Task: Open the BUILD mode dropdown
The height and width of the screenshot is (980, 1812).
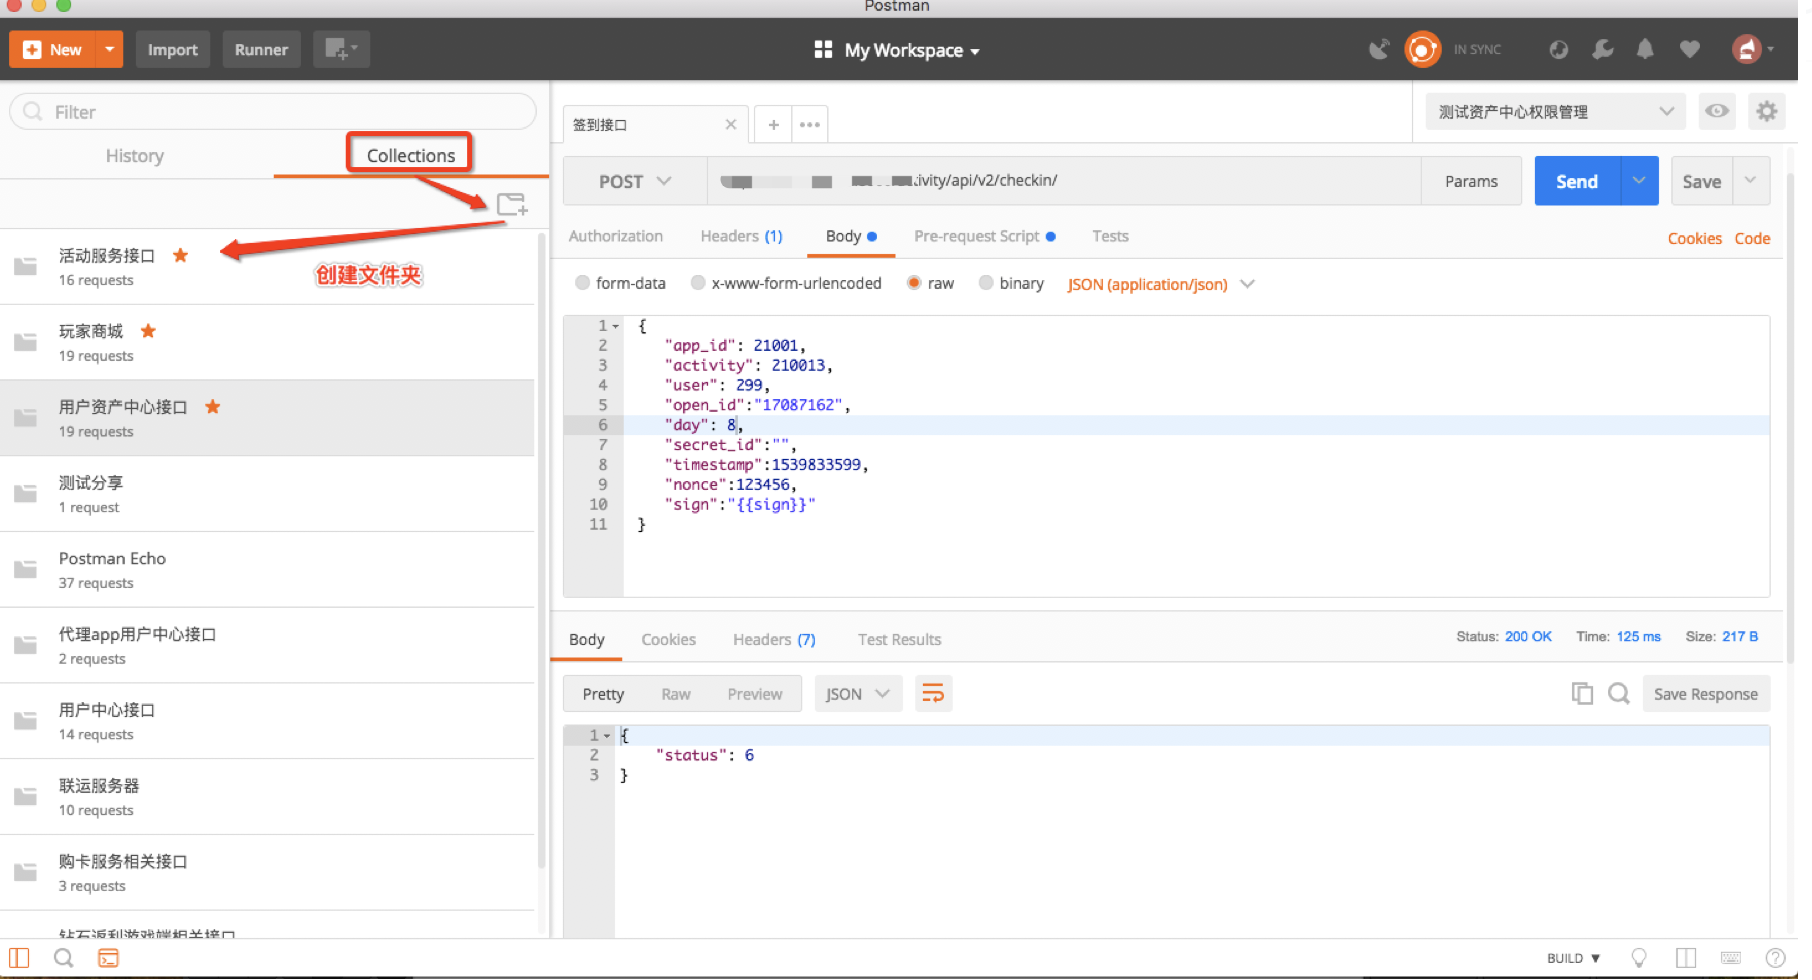Action: 1573,958
